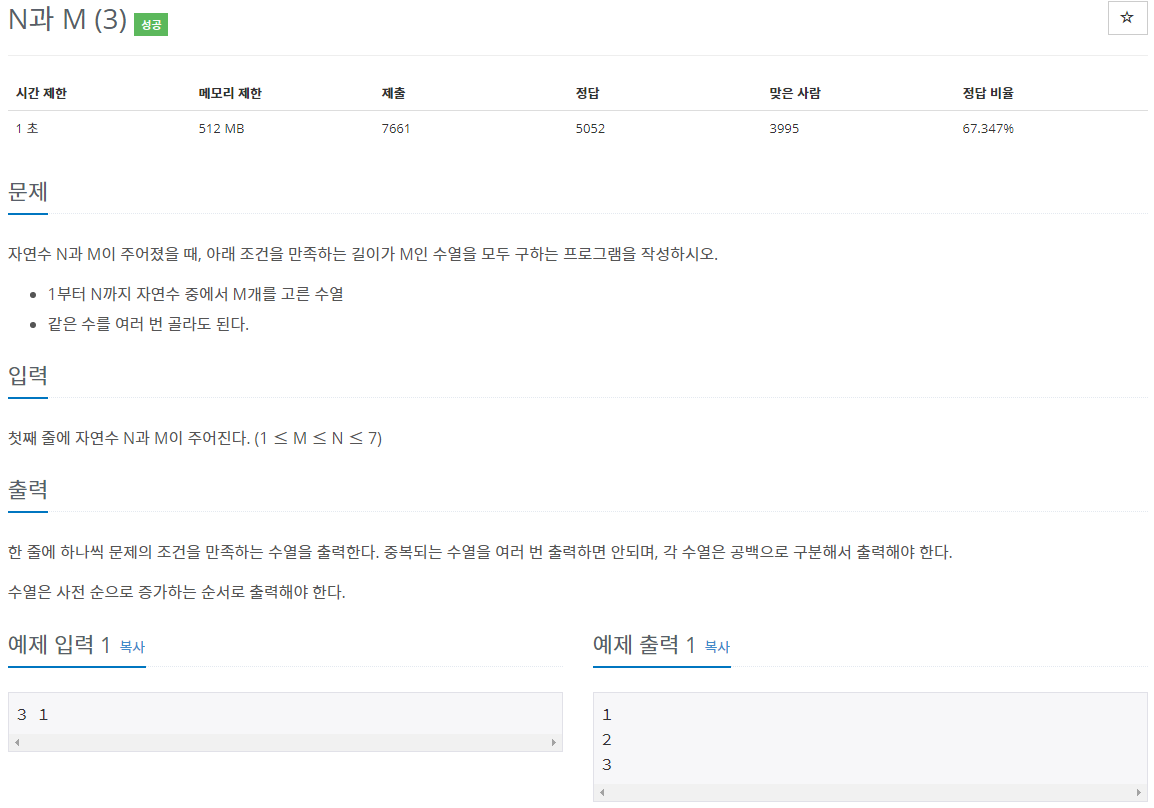Copy example output 1 via 복사 link
The width and height of the screenshot is (1154, 808).
click(x=718, y=647)
